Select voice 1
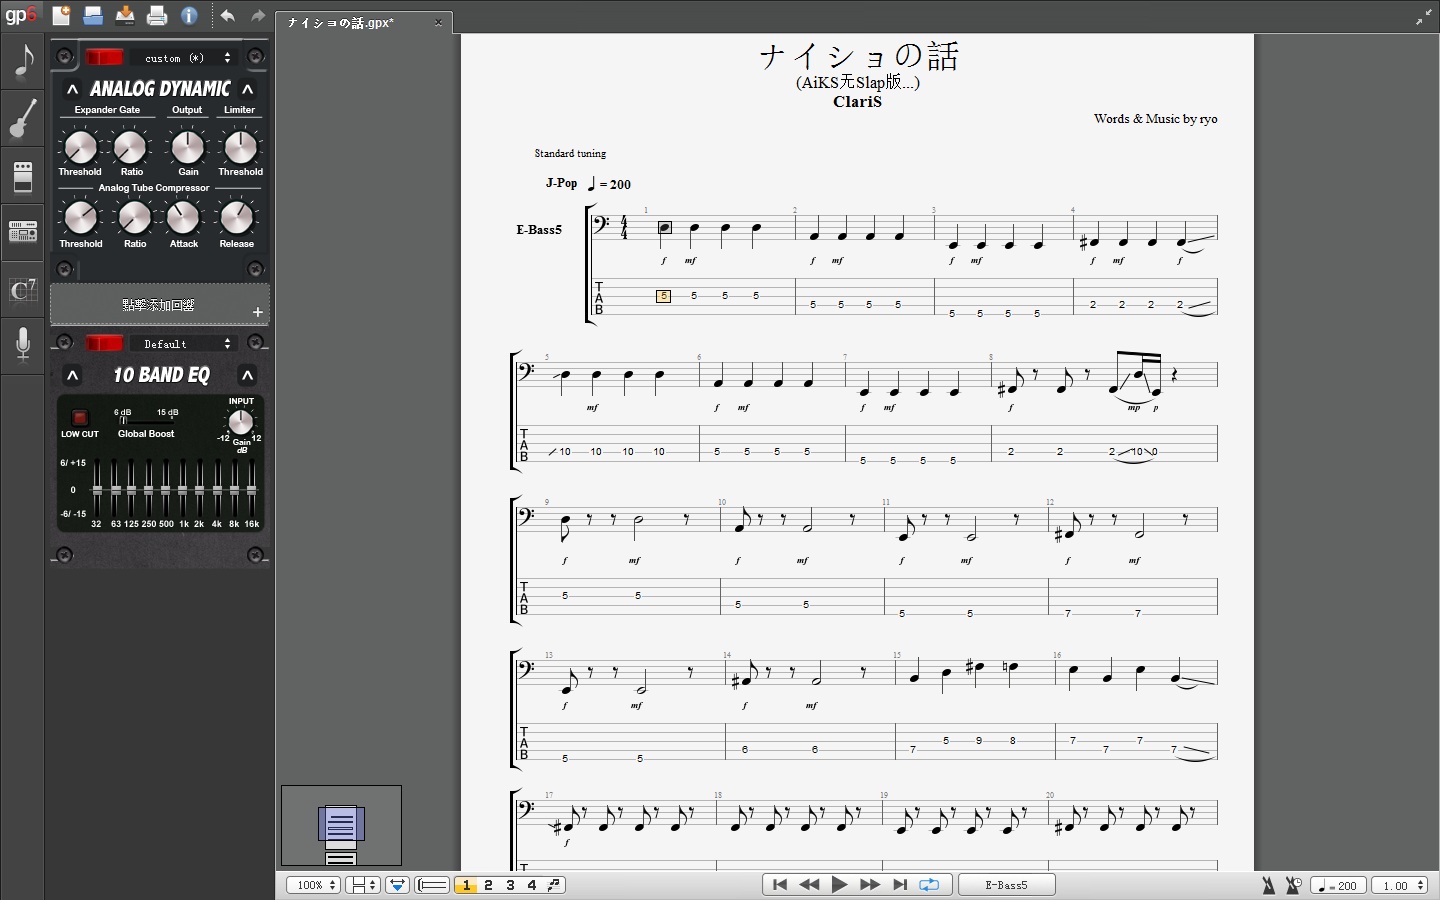Screen dimensions: 1440x900 tap(466, 885)
